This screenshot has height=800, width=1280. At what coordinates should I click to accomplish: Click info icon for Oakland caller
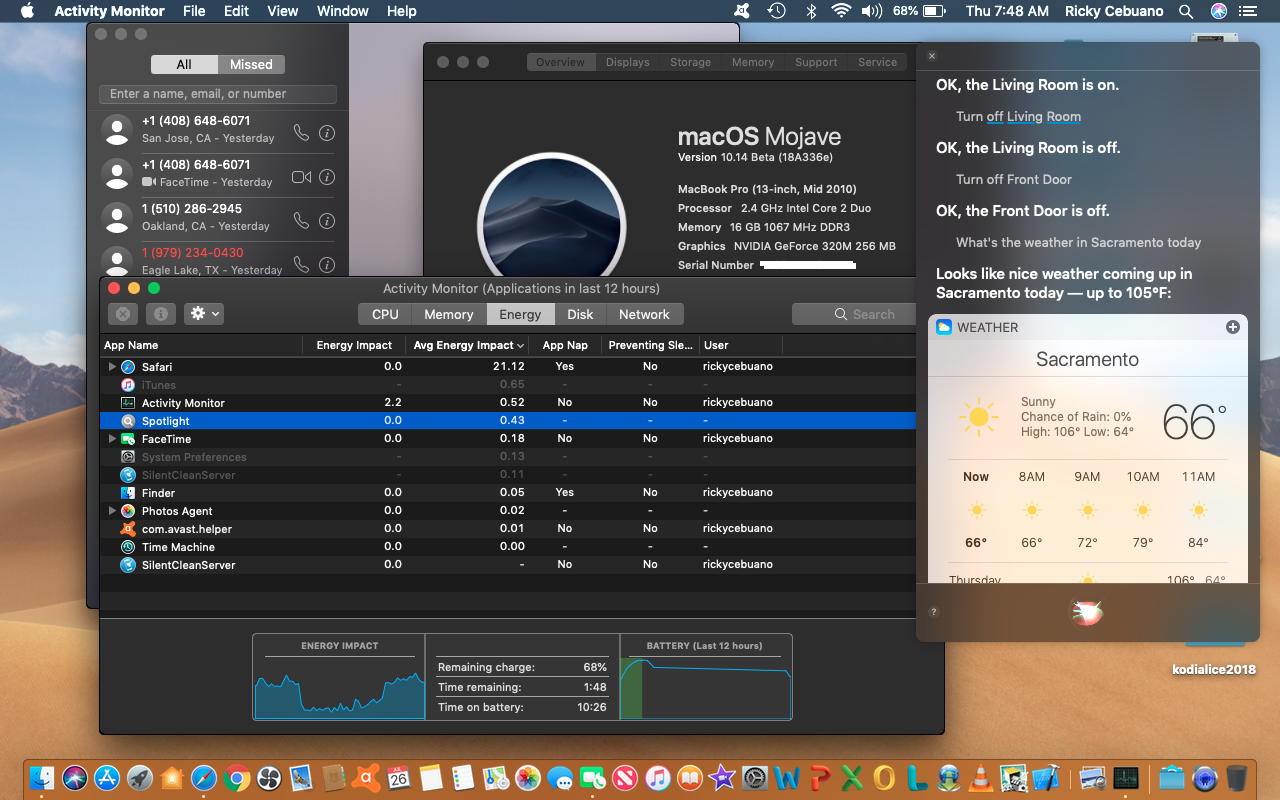[326, 221]
